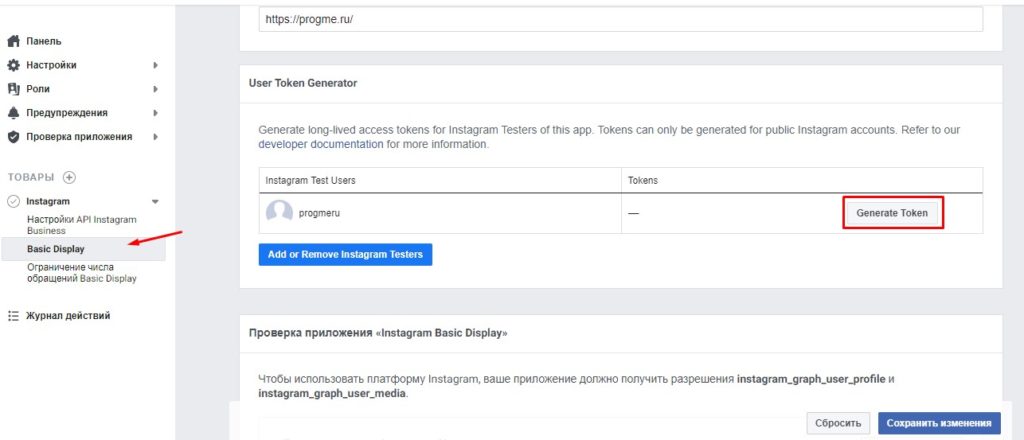Open Настройки API Instagram Business
The height and width of the screenshot is (440, 1024).
tap(82, 225)
